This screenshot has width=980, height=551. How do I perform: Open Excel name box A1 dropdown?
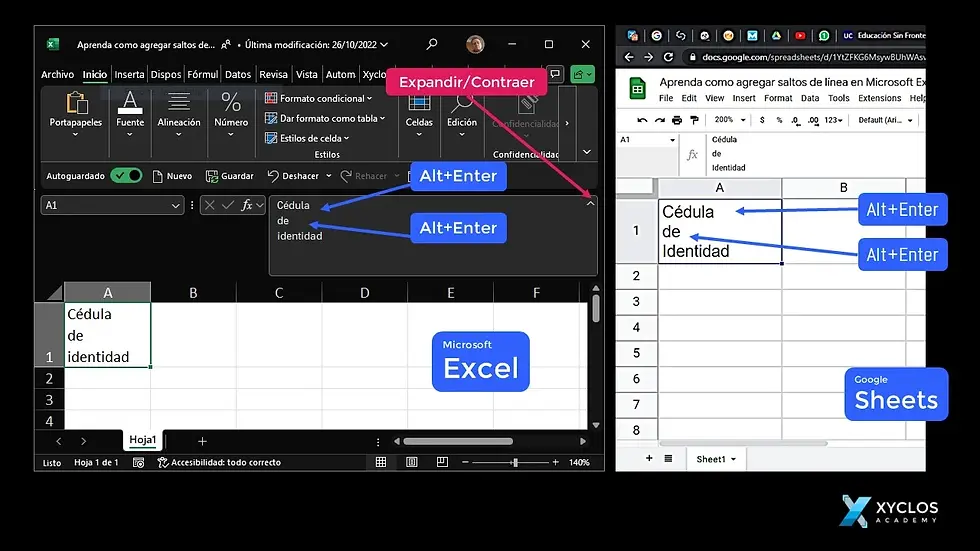point(175,206)
